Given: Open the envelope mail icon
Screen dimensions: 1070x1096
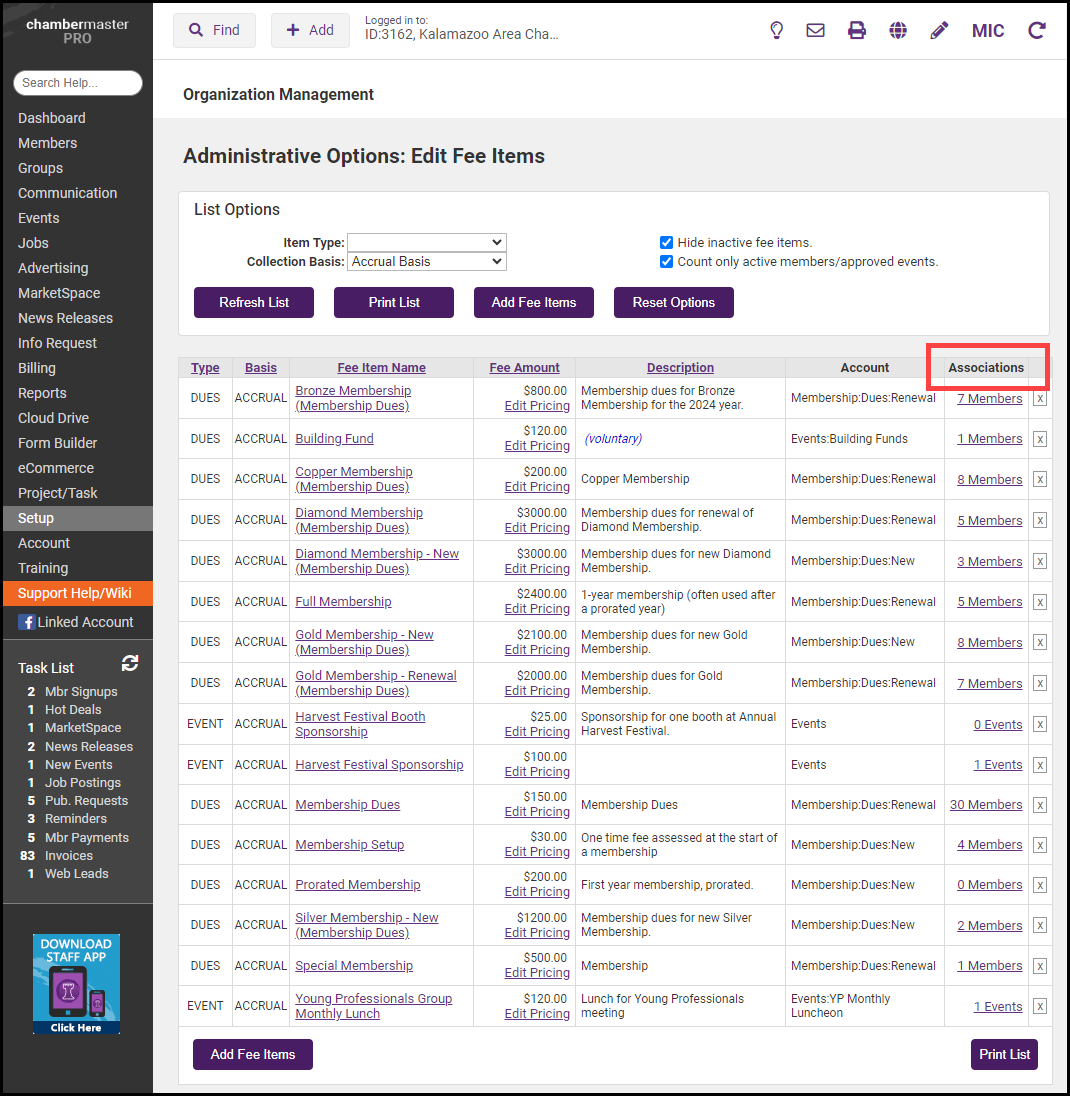Looking at the screenshot, I should coord(816,30).
